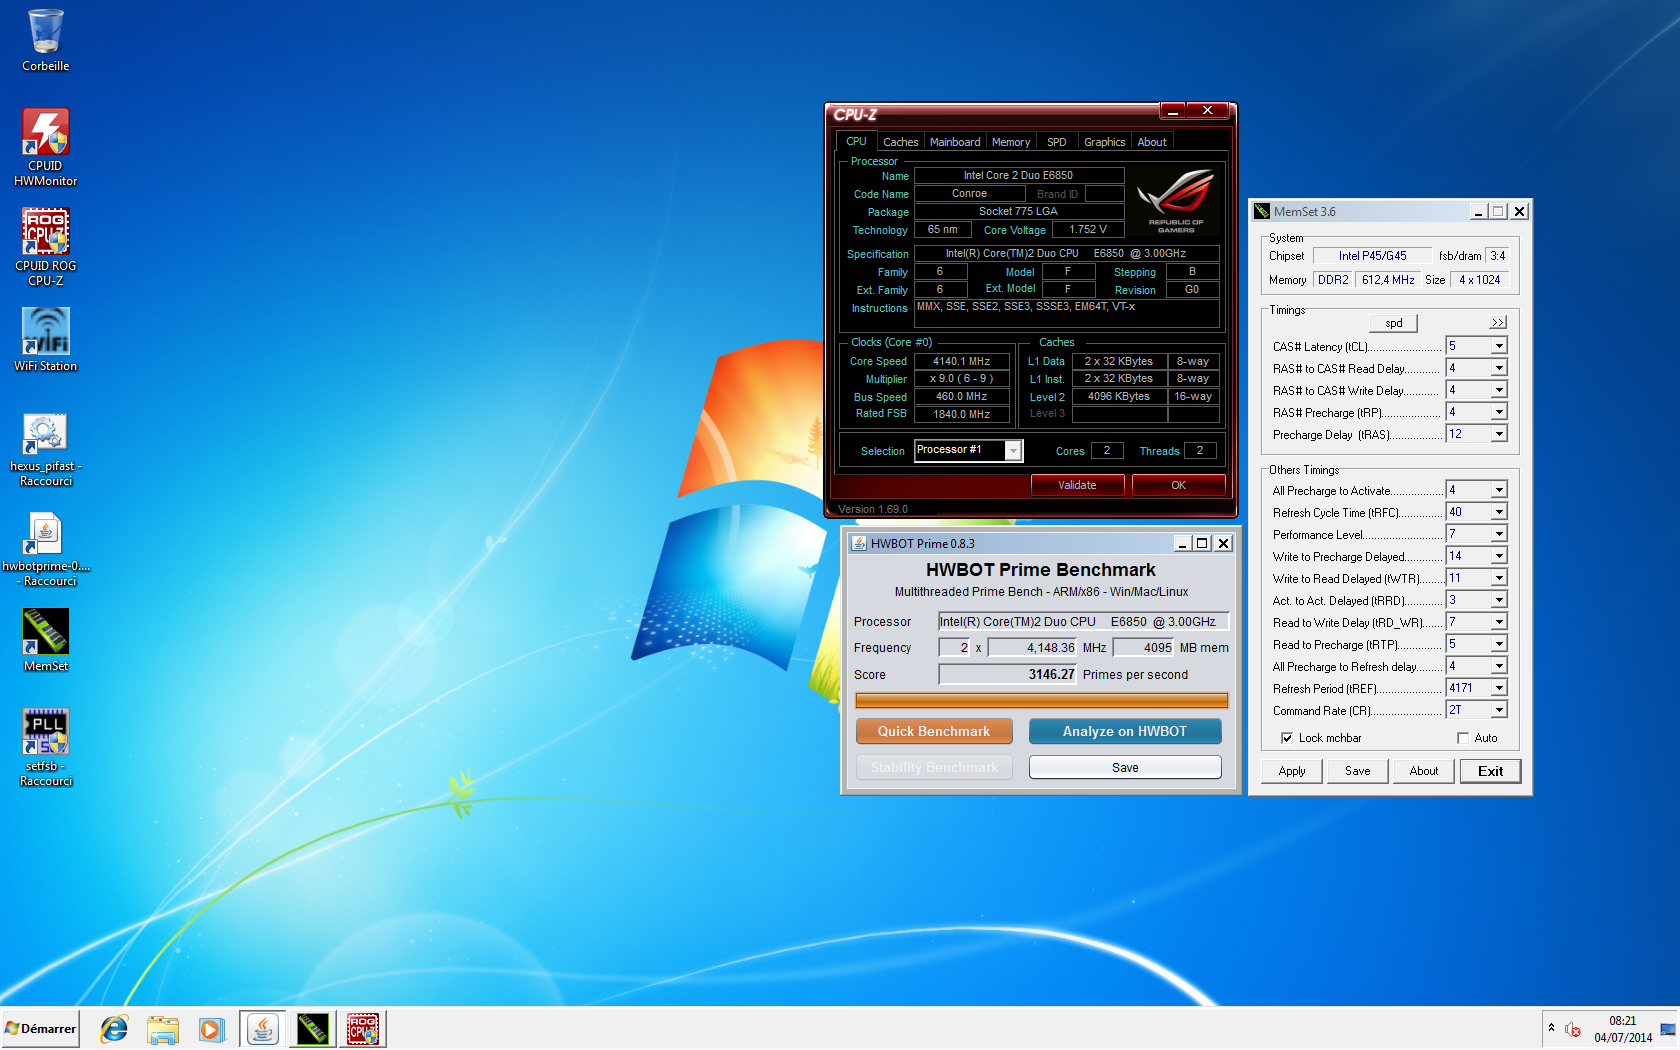The width and height of the screenshot is (1680, 1050).
Task: Switch to the About tab in CPU-Z
Action: [x=1152, y=142]
